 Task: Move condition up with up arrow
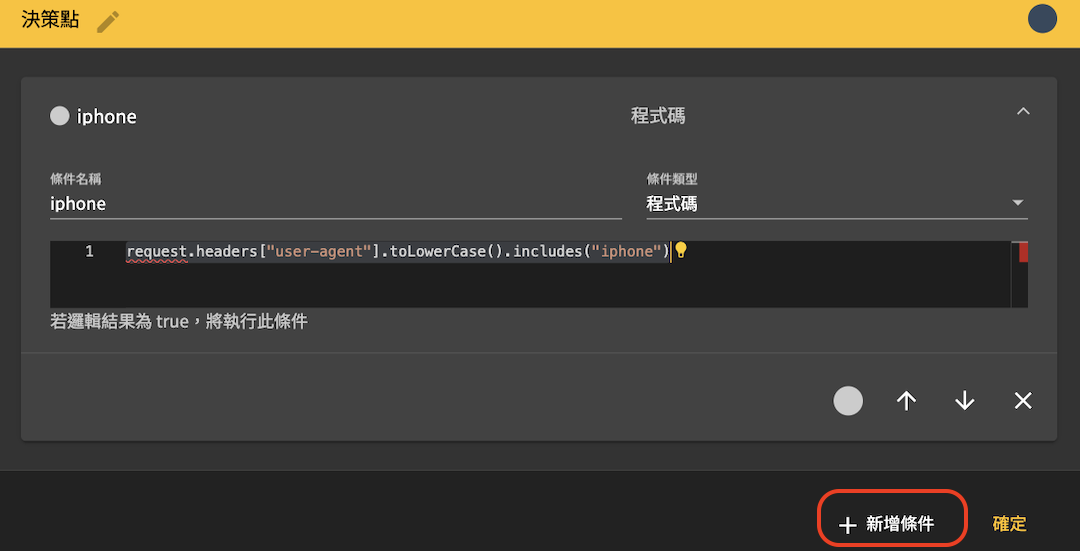906,401
